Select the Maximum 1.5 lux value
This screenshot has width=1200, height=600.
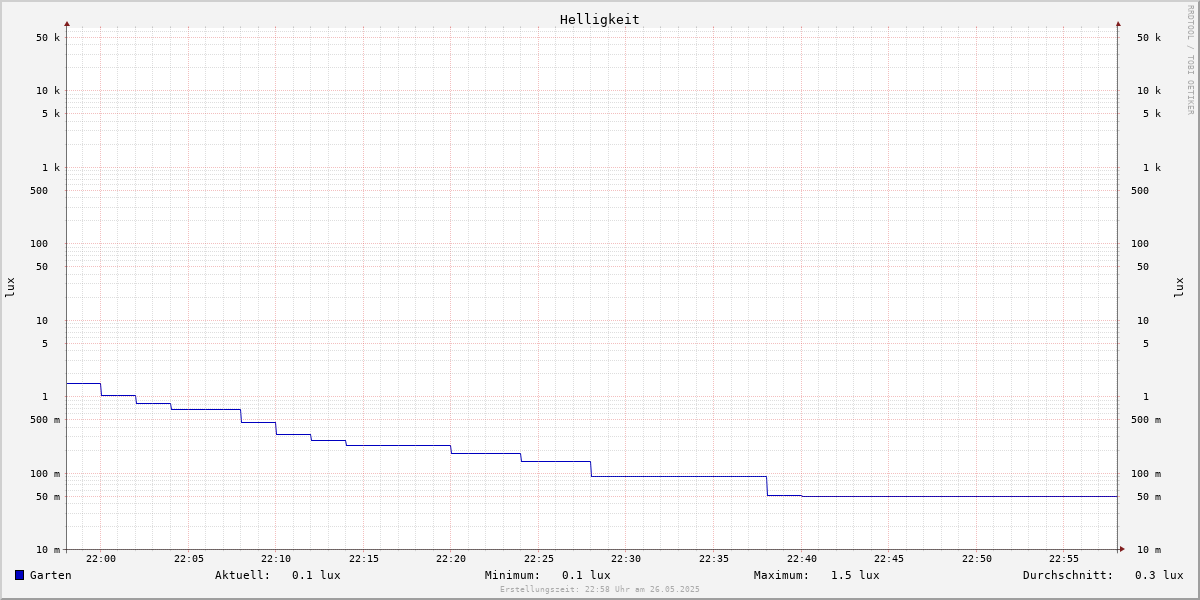pos(855,575)
